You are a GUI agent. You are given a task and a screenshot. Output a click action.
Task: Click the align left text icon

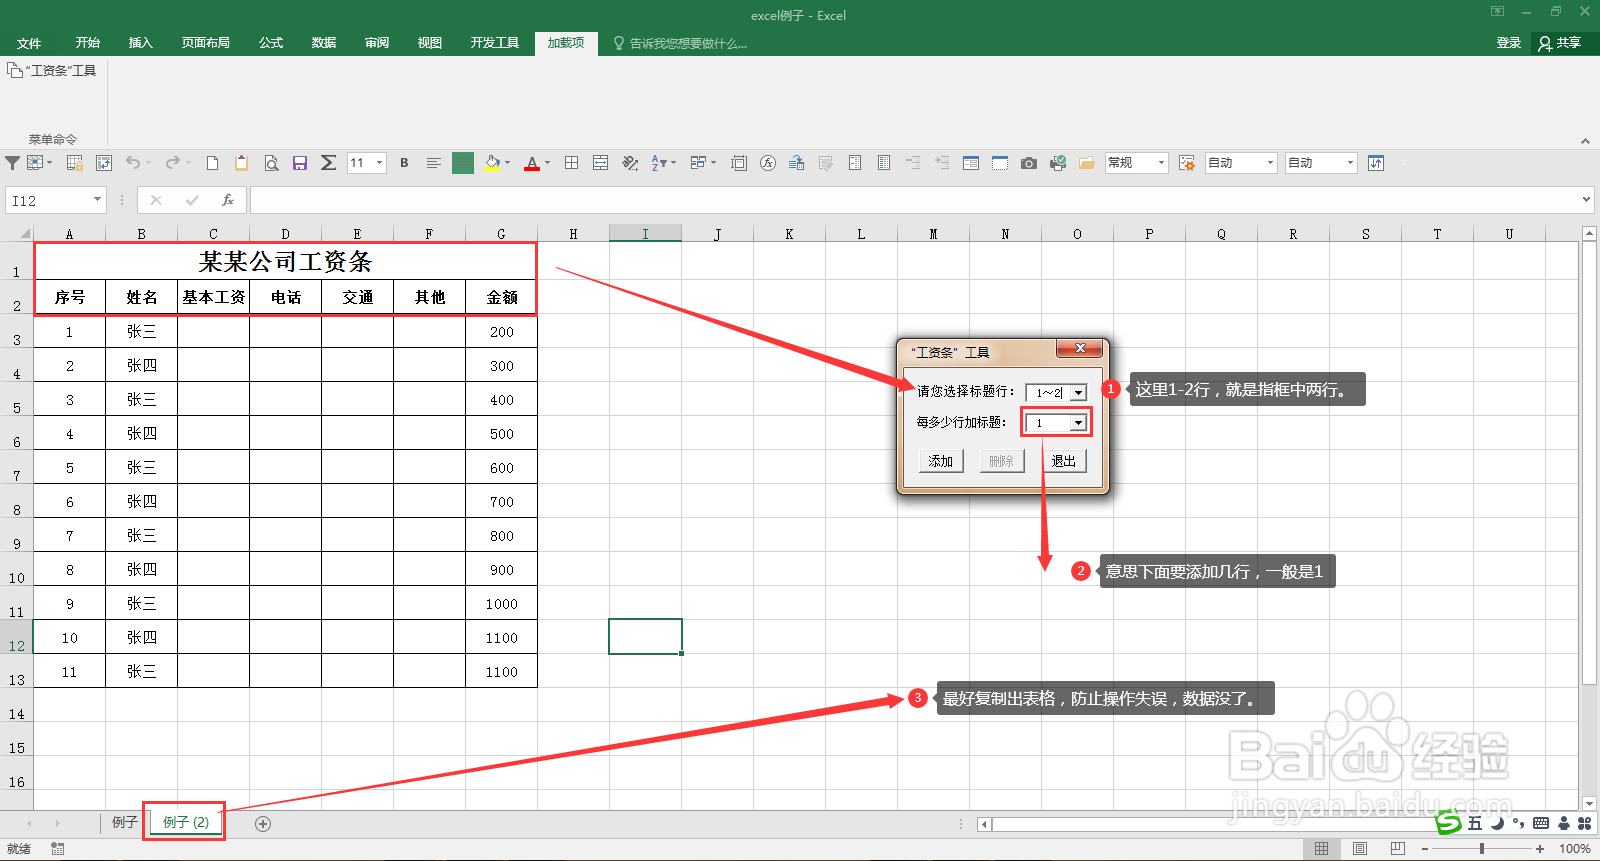pos(433,163)
